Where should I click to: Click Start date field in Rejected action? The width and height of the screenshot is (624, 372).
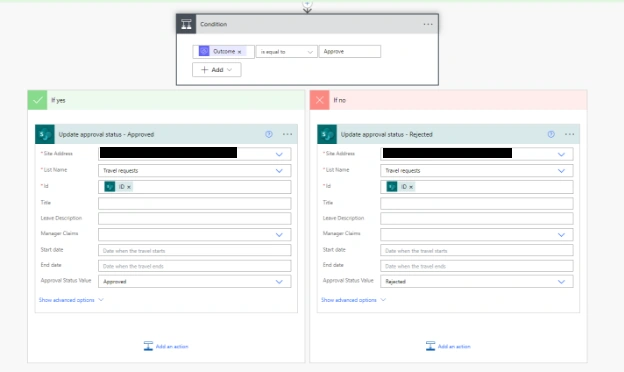click(x=477, y=250)
